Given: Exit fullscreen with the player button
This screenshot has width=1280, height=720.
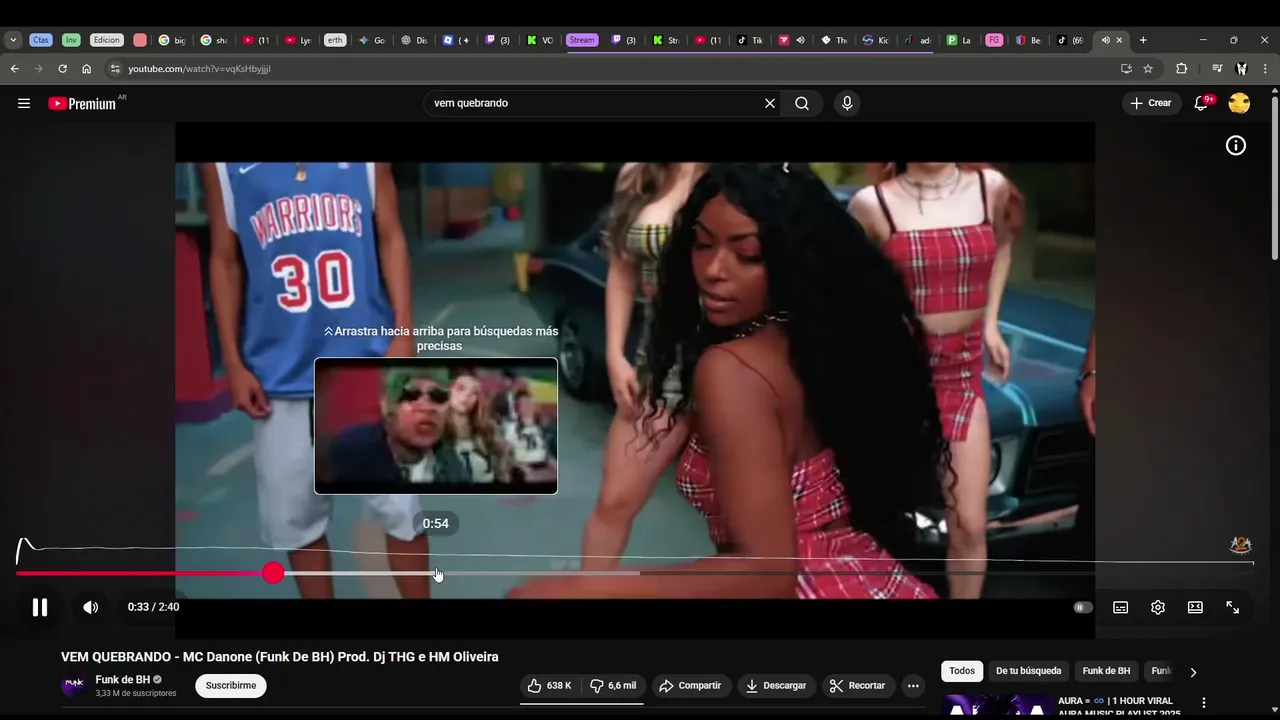Looking at the screenshot, I should coord(1233,607).
